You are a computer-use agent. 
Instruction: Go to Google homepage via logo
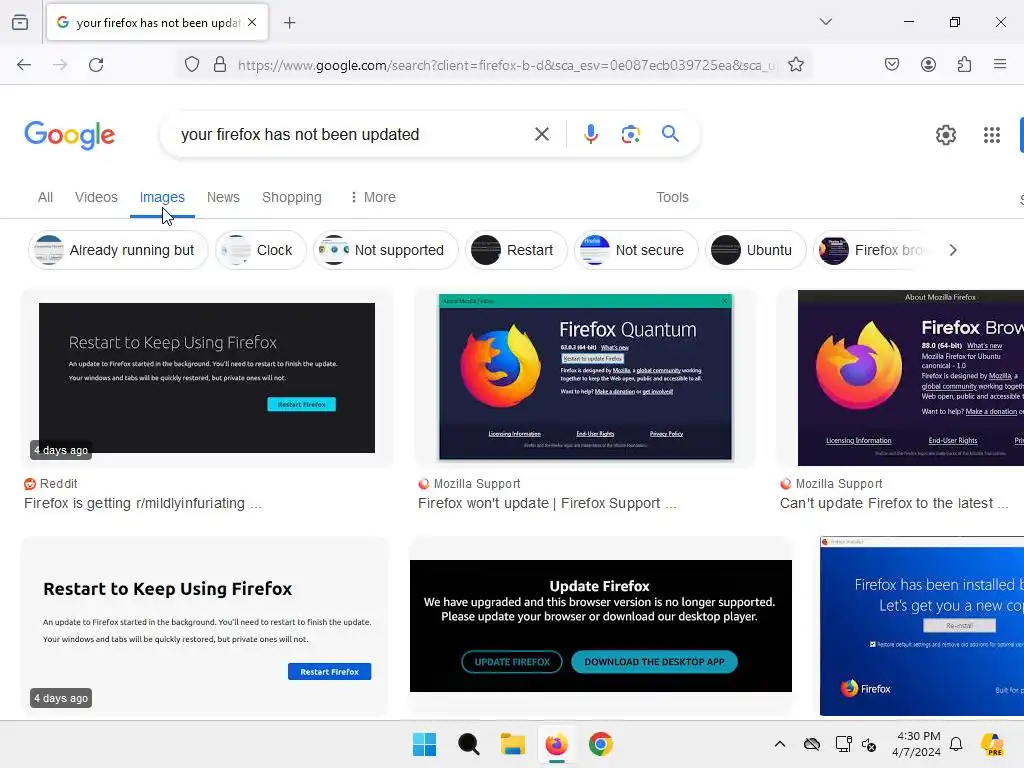(x=69, y=135)
